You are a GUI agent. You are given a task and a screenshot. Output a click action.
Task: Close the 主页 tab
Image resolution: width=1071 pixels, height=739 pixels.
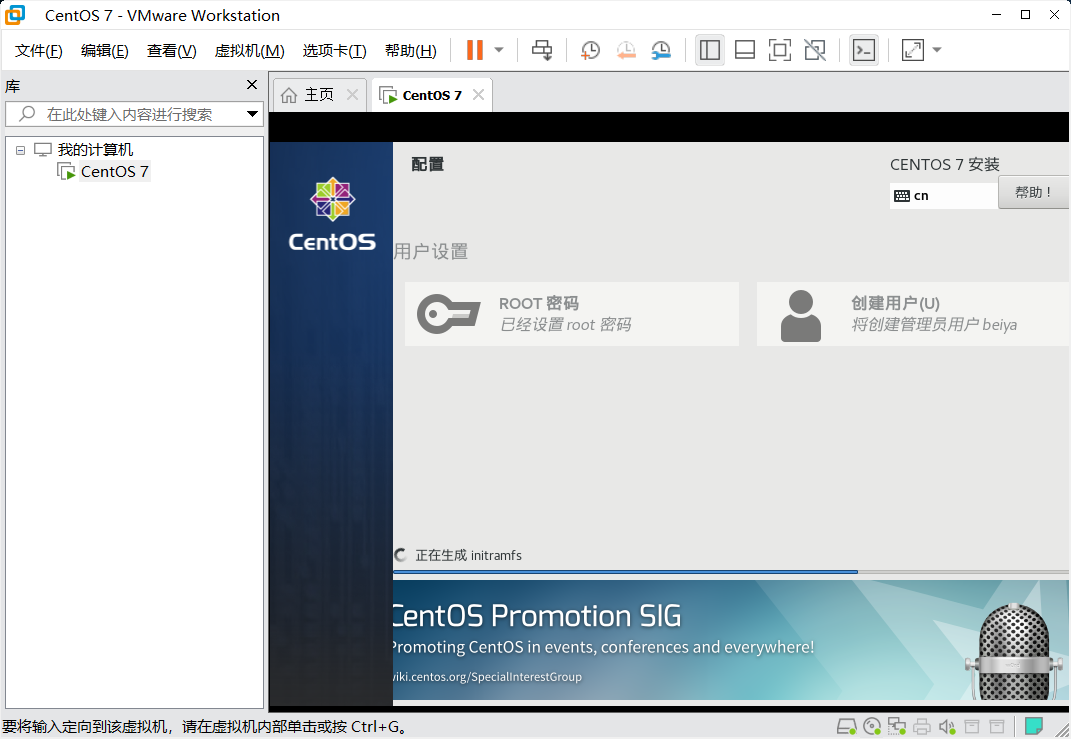[352, 95]
